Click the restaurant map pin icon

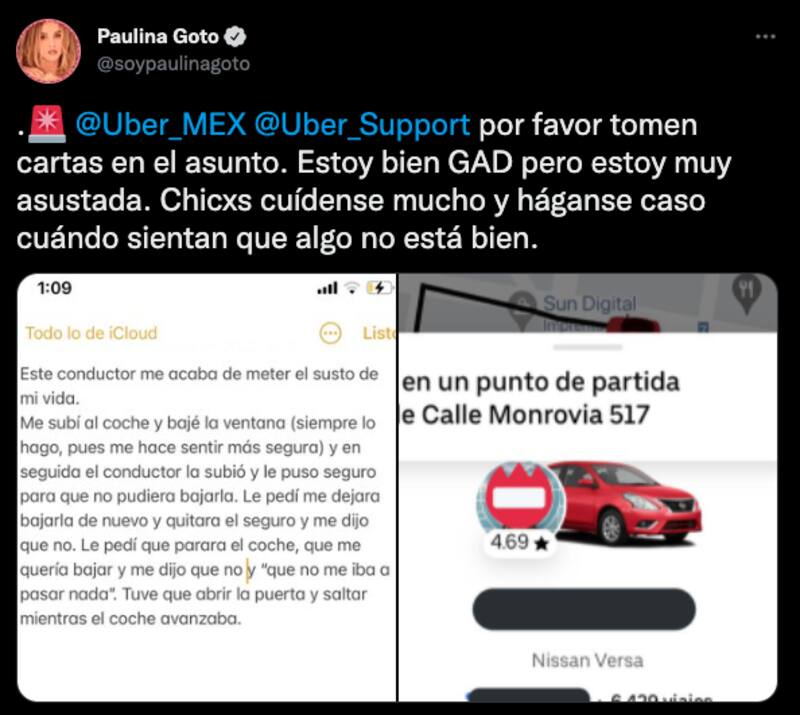(x=746, y=293)
